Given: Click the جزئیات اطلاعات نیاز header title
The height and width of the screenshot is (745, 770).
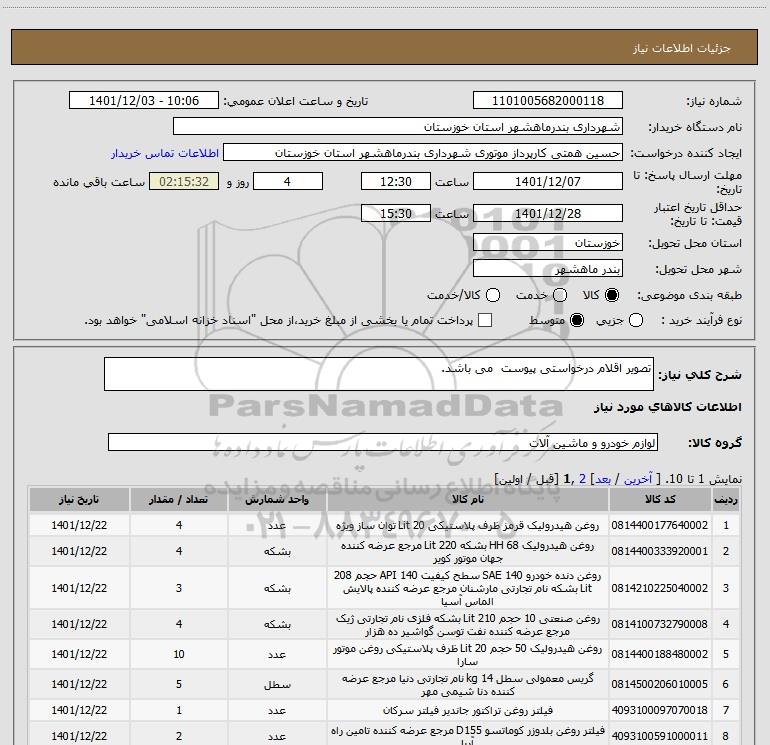Looking at the screenshot, I should (x=682, y=48).
